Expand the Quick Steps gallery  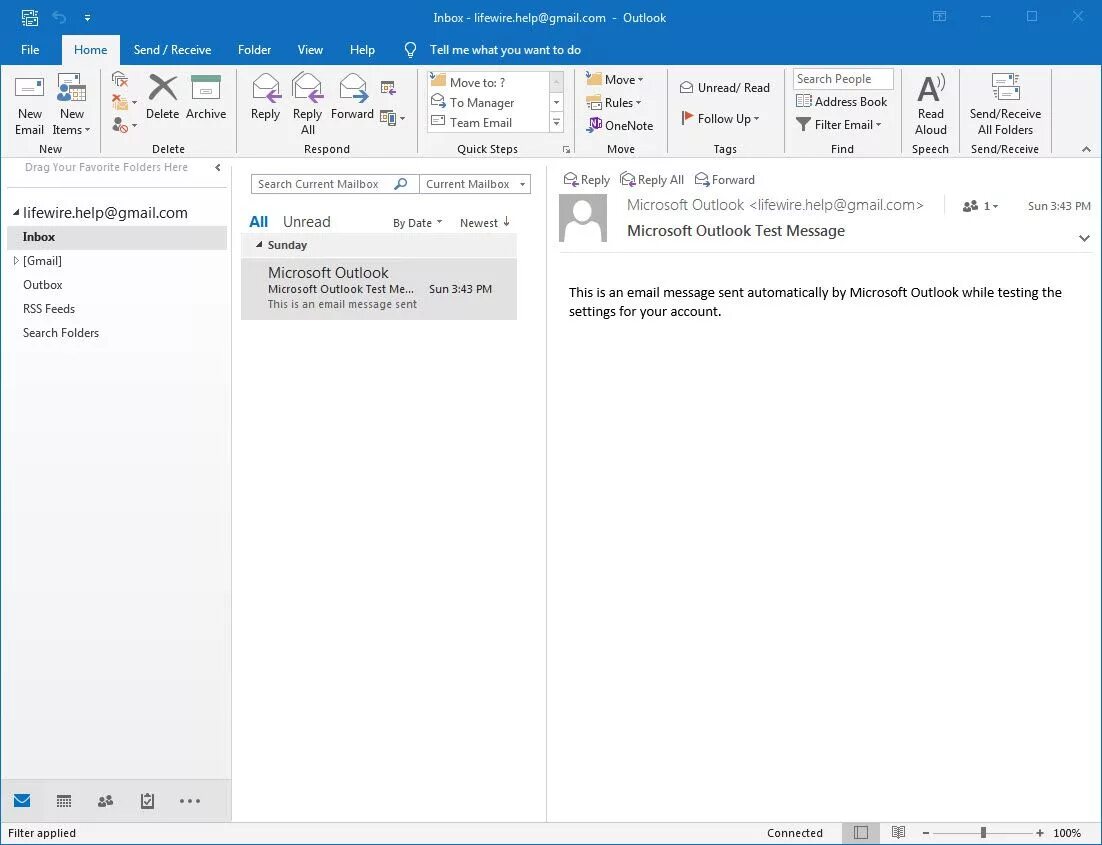point(557,123)
